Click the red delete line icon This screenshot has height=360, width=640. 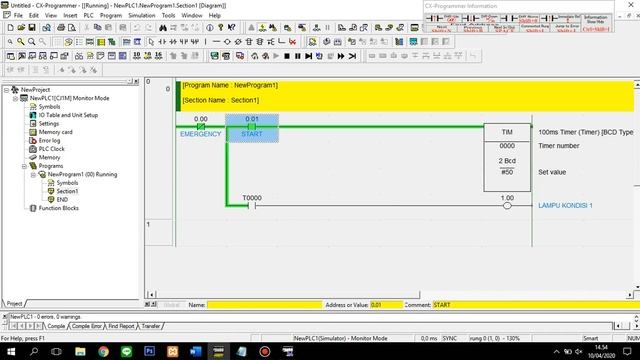click(292, 42)
